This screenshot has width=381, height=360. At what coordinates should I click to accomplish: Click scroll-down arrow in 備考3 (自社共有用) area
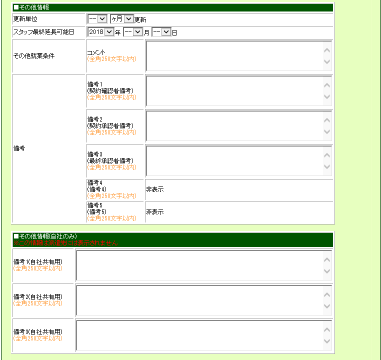(327, 341)
